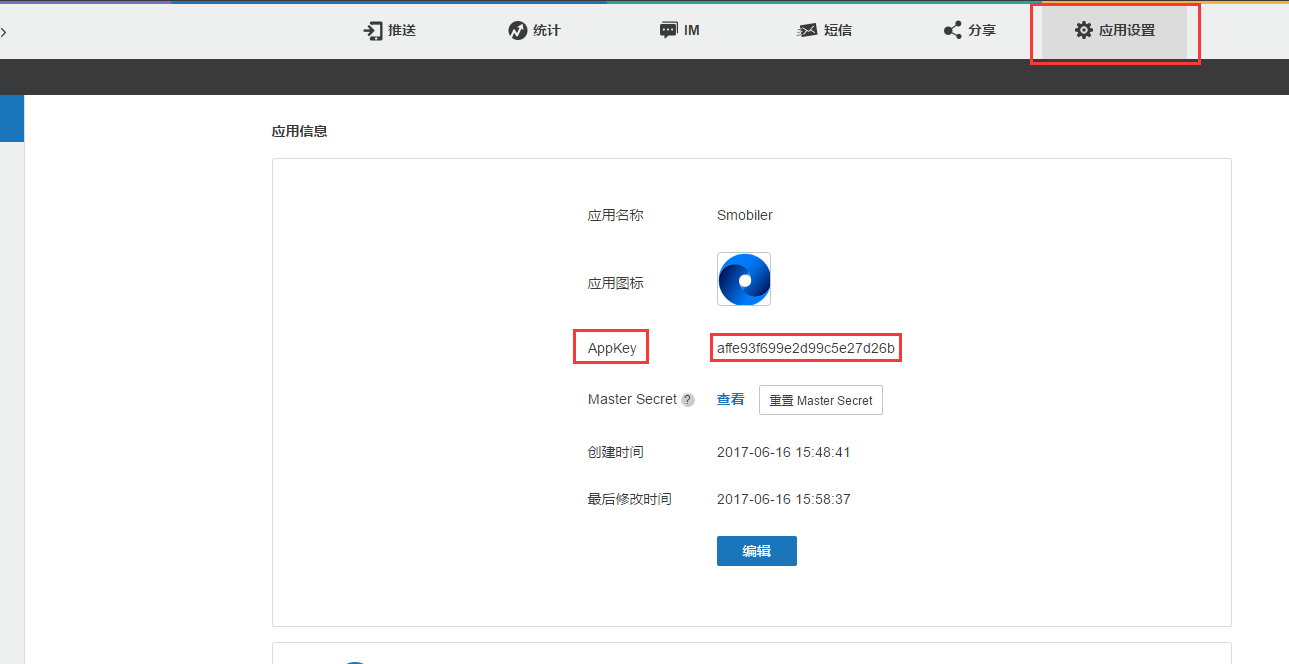Viewport: 1289px width, 664px height.
Task: Click the last modified time 2017-06-16 15:58:37
Action: coord(784,499)
